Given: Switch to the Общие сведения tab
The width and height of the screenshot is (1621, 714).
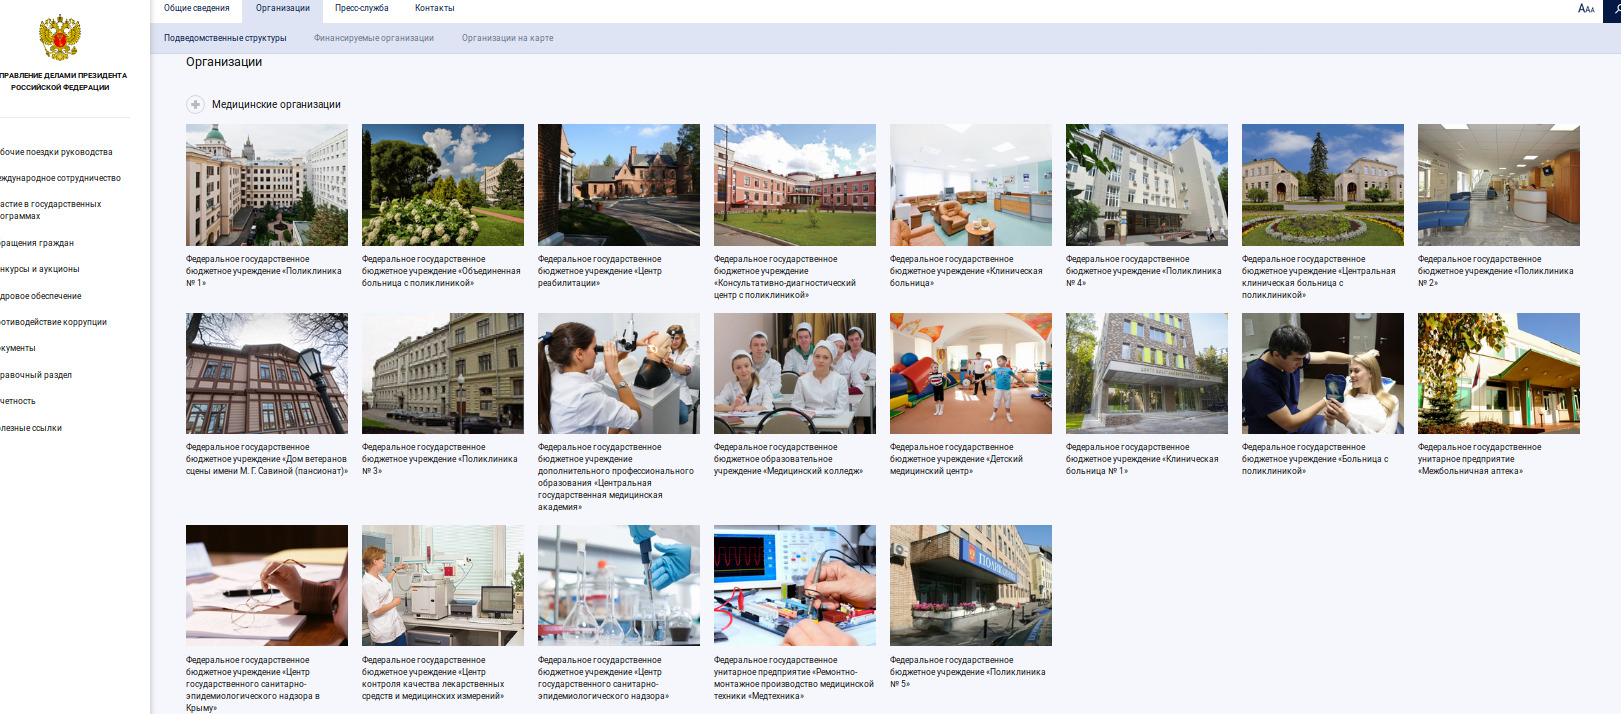Looking at the screenshot, I should click(x=196, y=8).
